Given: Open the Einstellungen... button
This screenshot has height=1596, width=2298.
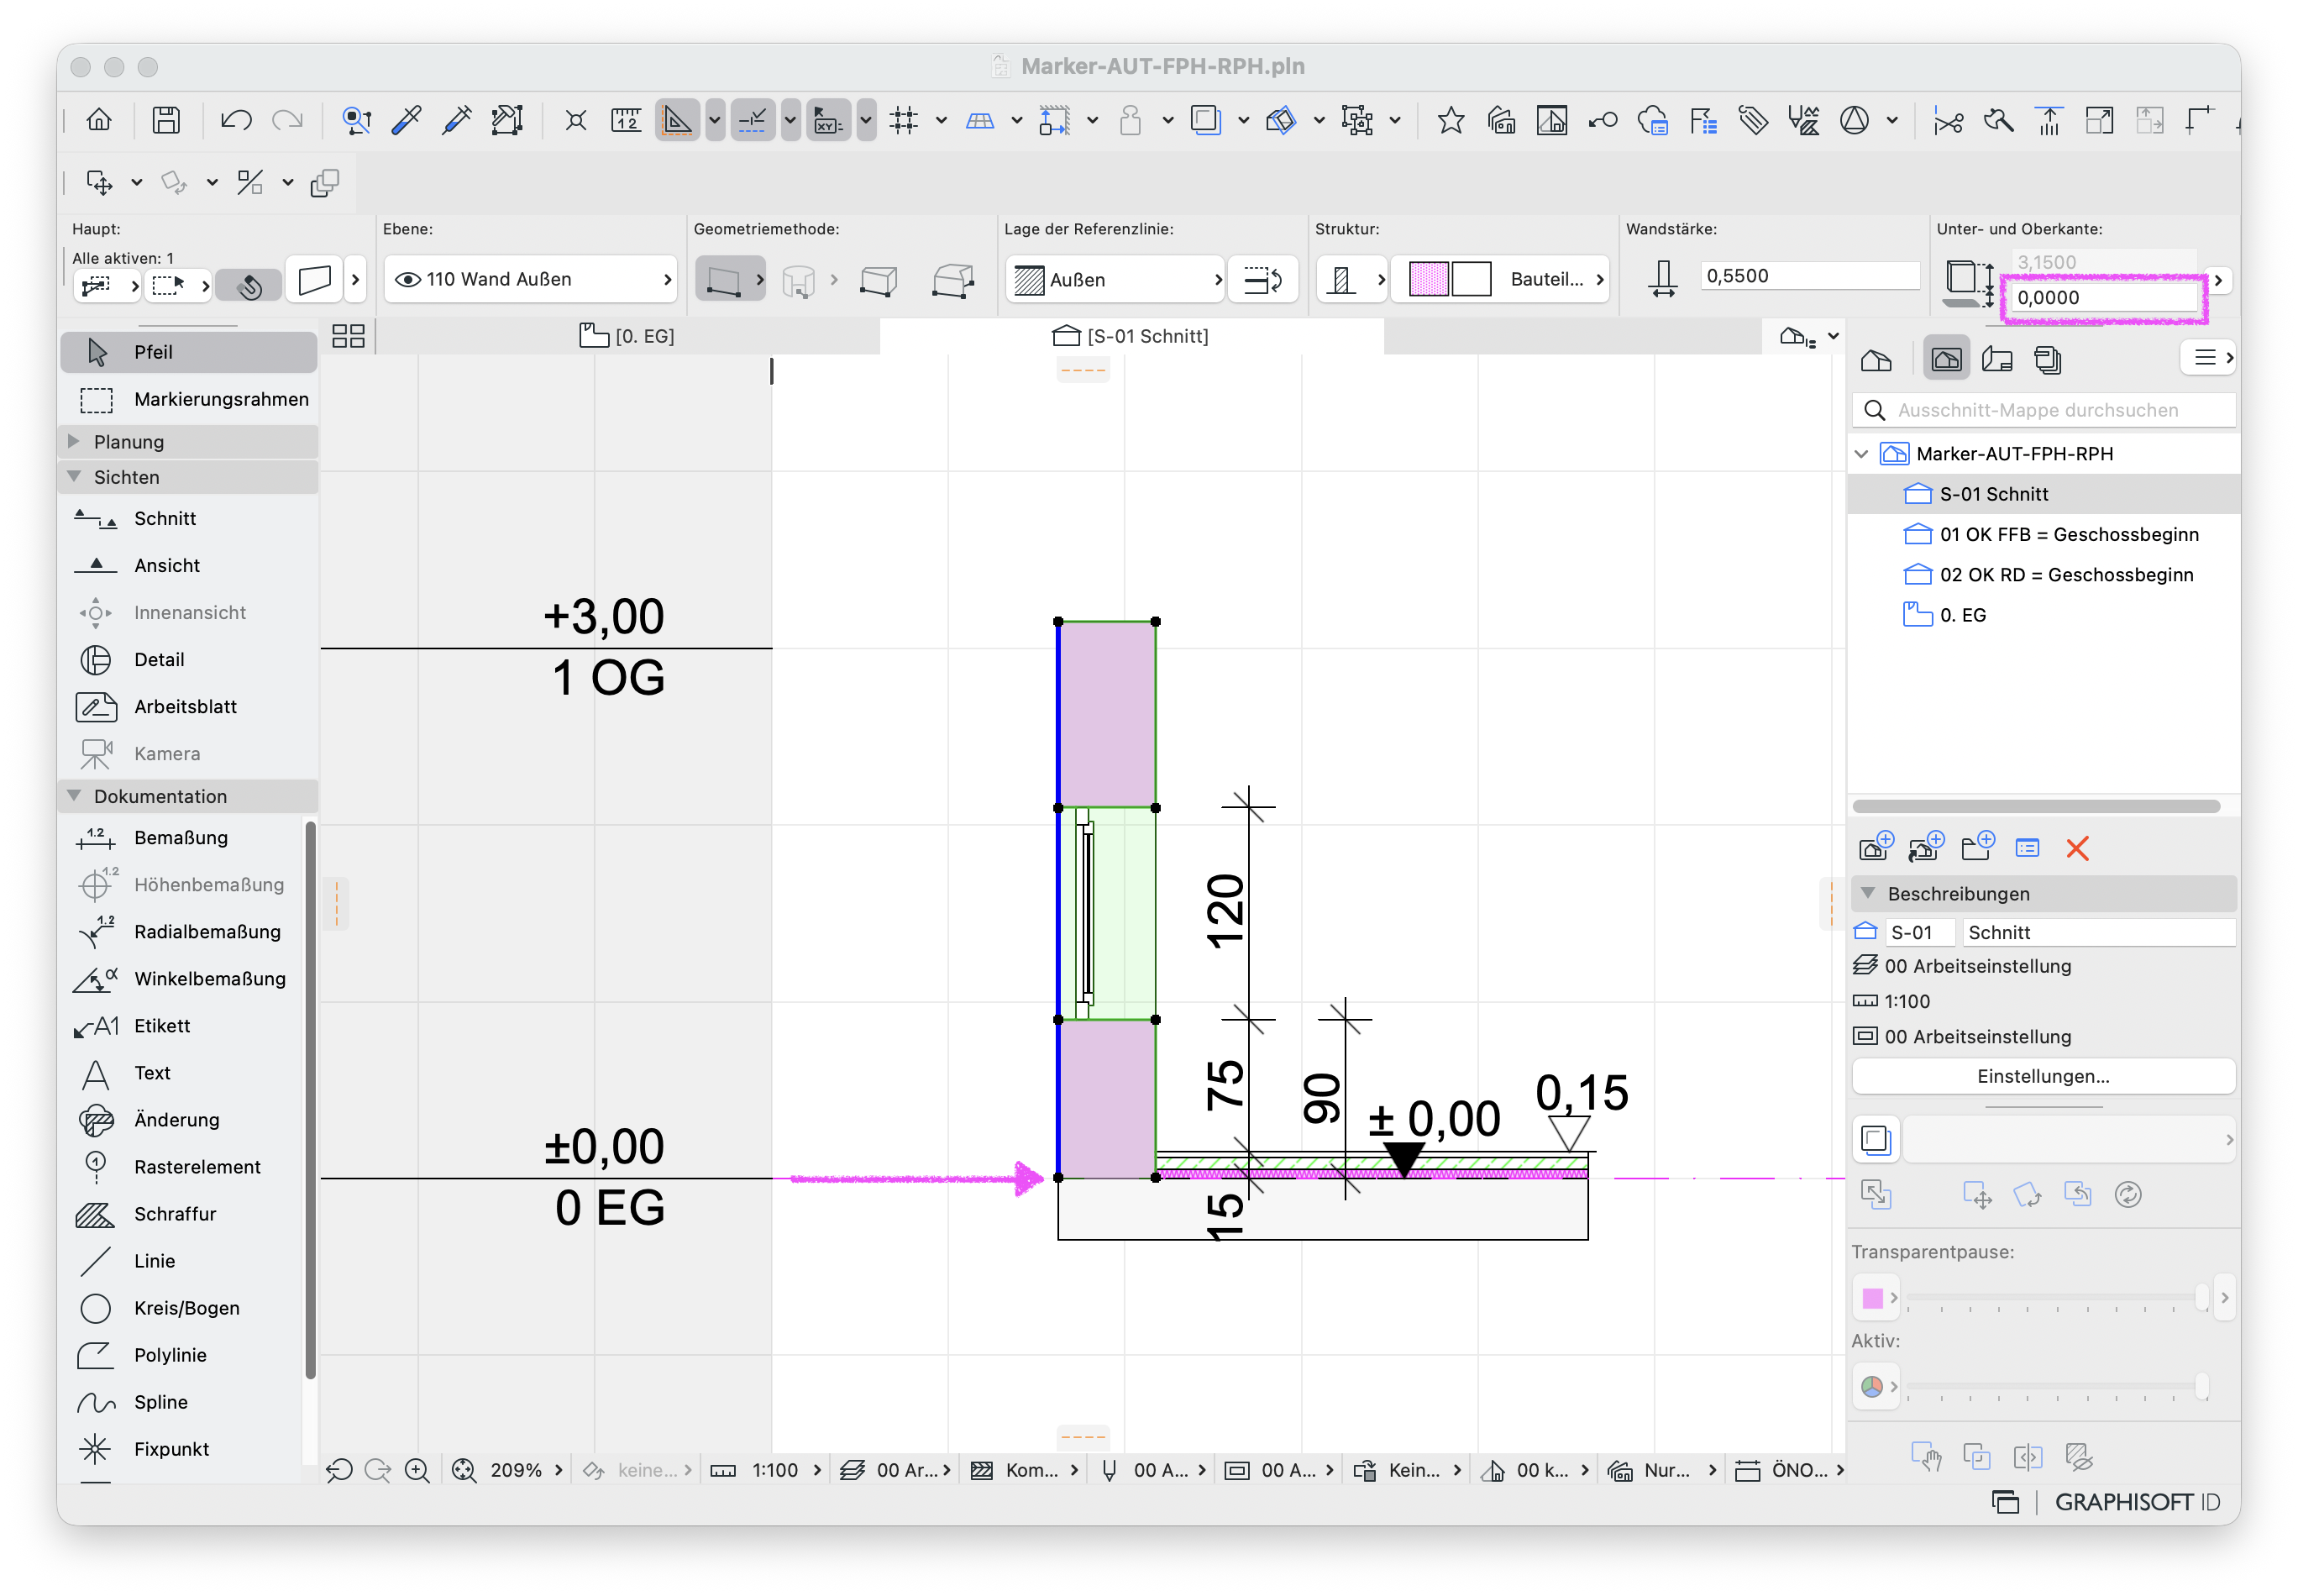Looking at the screenshot, I should pos(2042,1076).
